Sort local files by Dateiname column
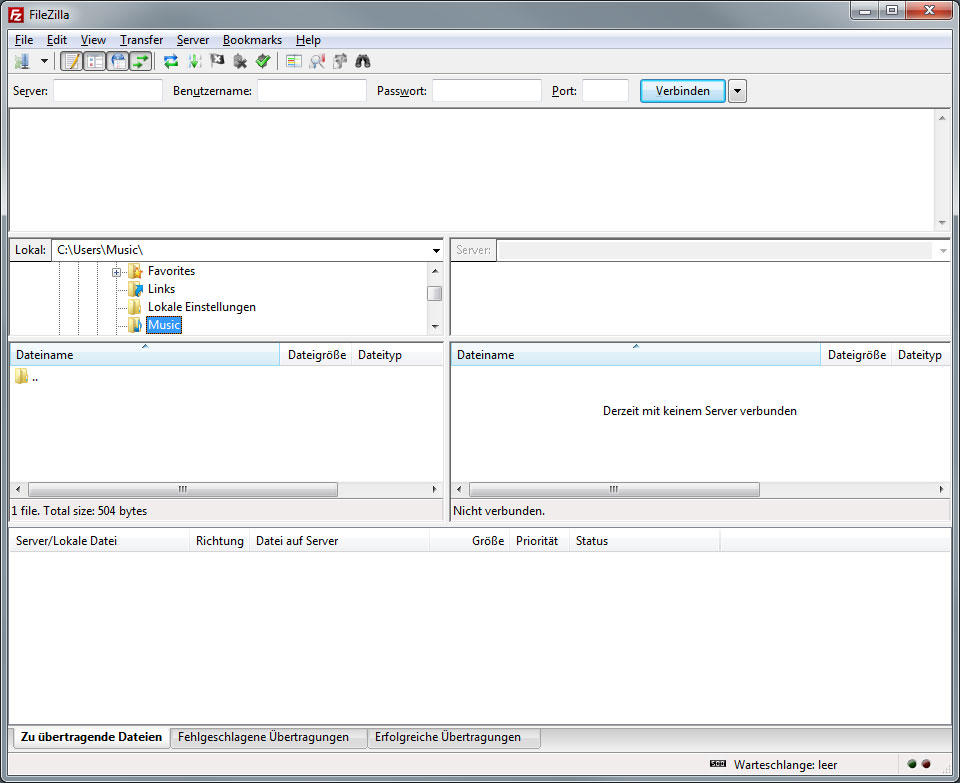 [145, 354]
